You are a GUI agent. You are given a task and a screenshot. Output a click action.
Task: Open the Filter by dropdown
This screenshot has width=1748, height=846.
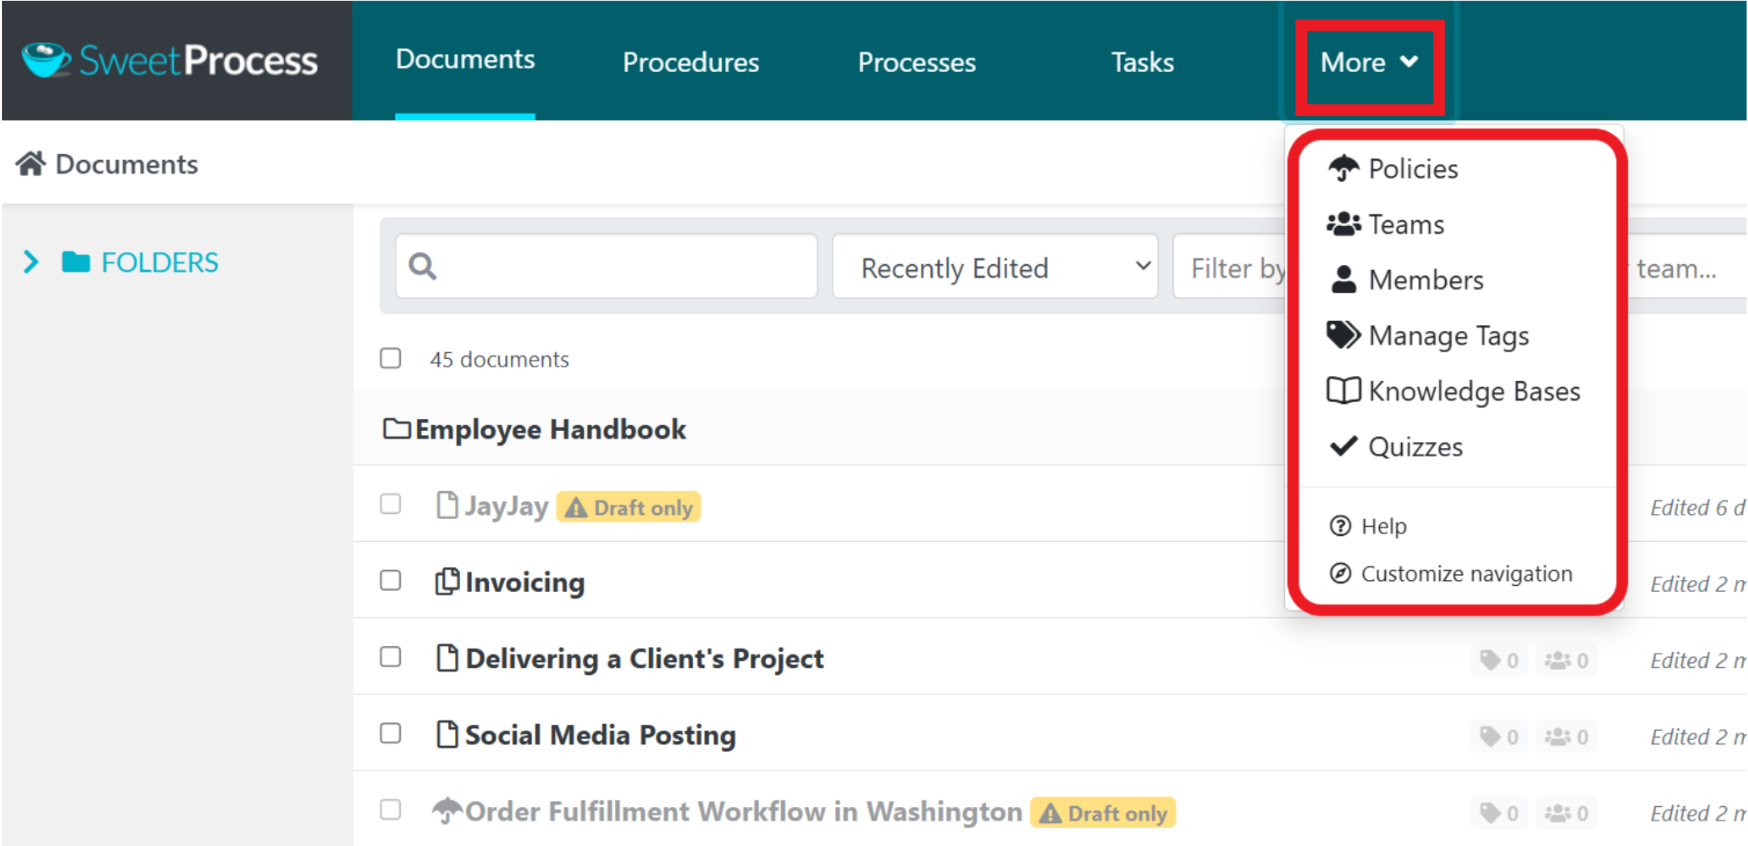pos(1230,266)
